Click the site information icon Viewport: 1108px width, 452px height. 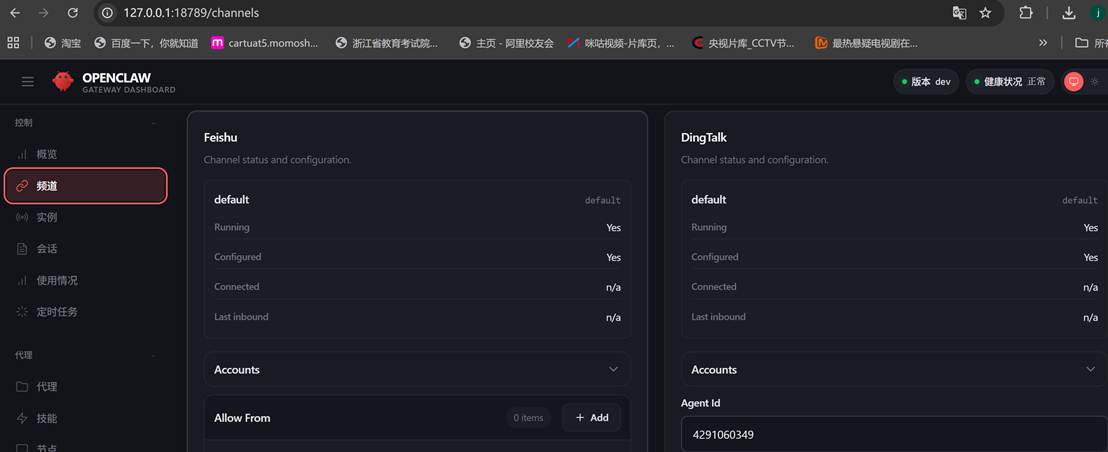tap(107, 13)
